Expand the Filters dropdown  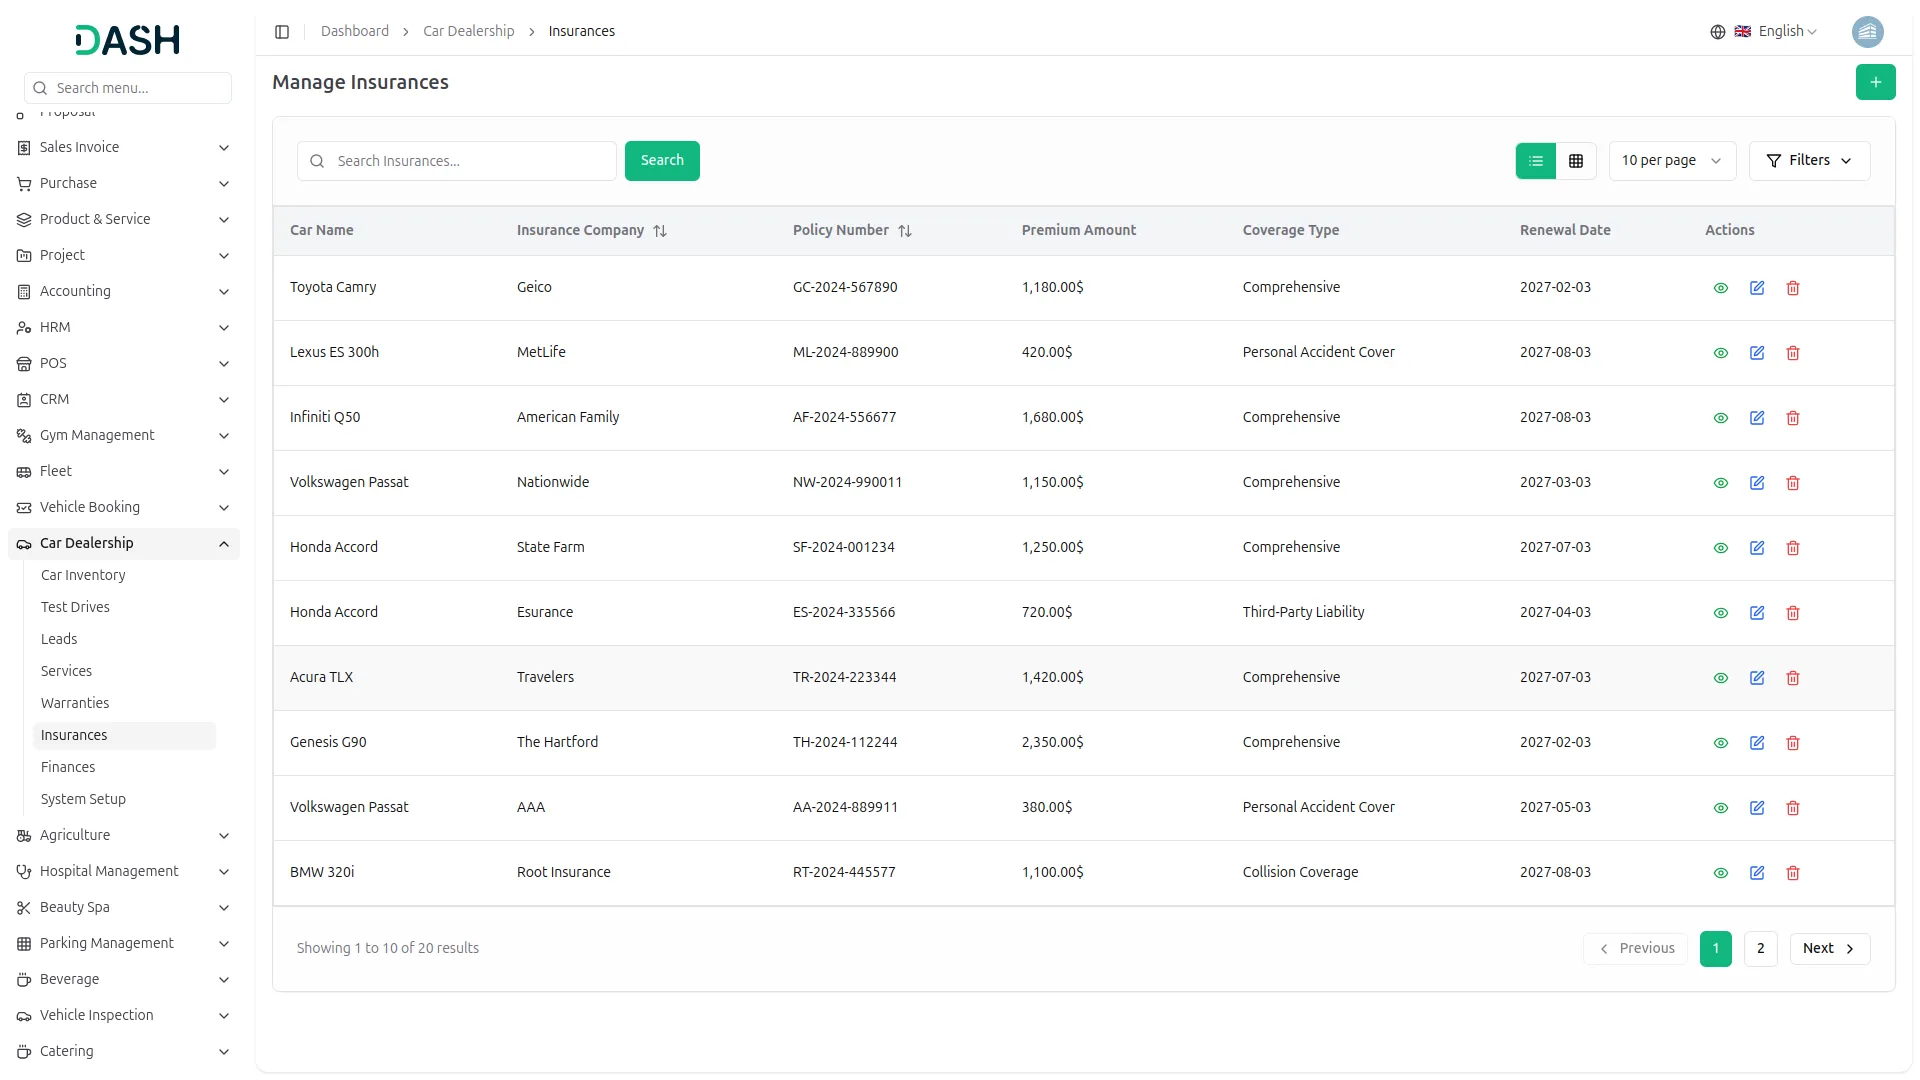click(1808, 161)
